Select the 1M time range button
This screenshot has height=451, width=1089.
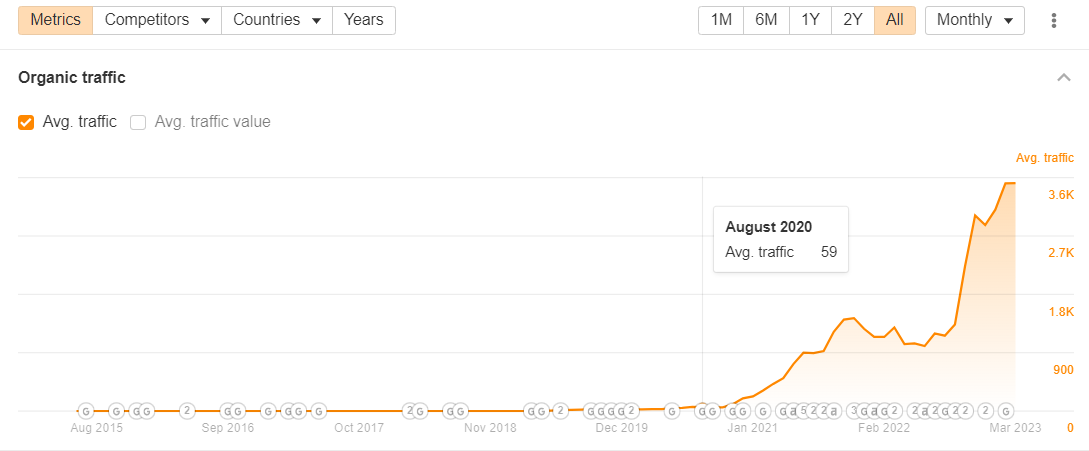pos(721,20)
